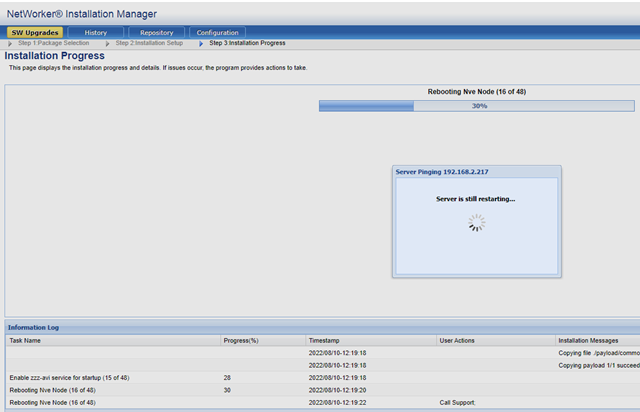Sort by Progress(%) column header
The width and height of the screenshot is (640, 412).
coord(263,341)
